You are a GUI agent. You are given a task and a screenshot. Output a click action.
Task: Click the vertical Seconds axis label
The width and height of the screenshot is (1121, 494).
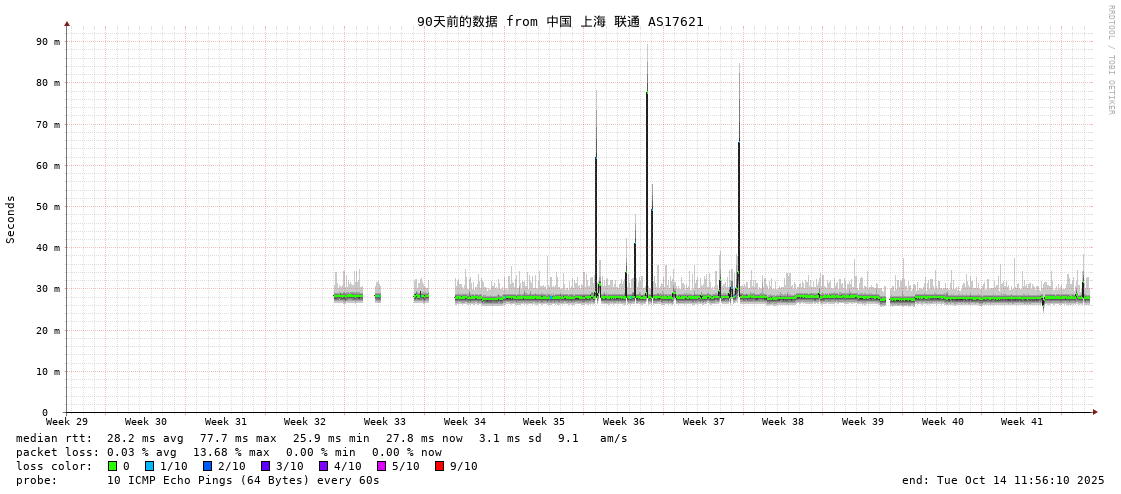[x=11, y=219]
